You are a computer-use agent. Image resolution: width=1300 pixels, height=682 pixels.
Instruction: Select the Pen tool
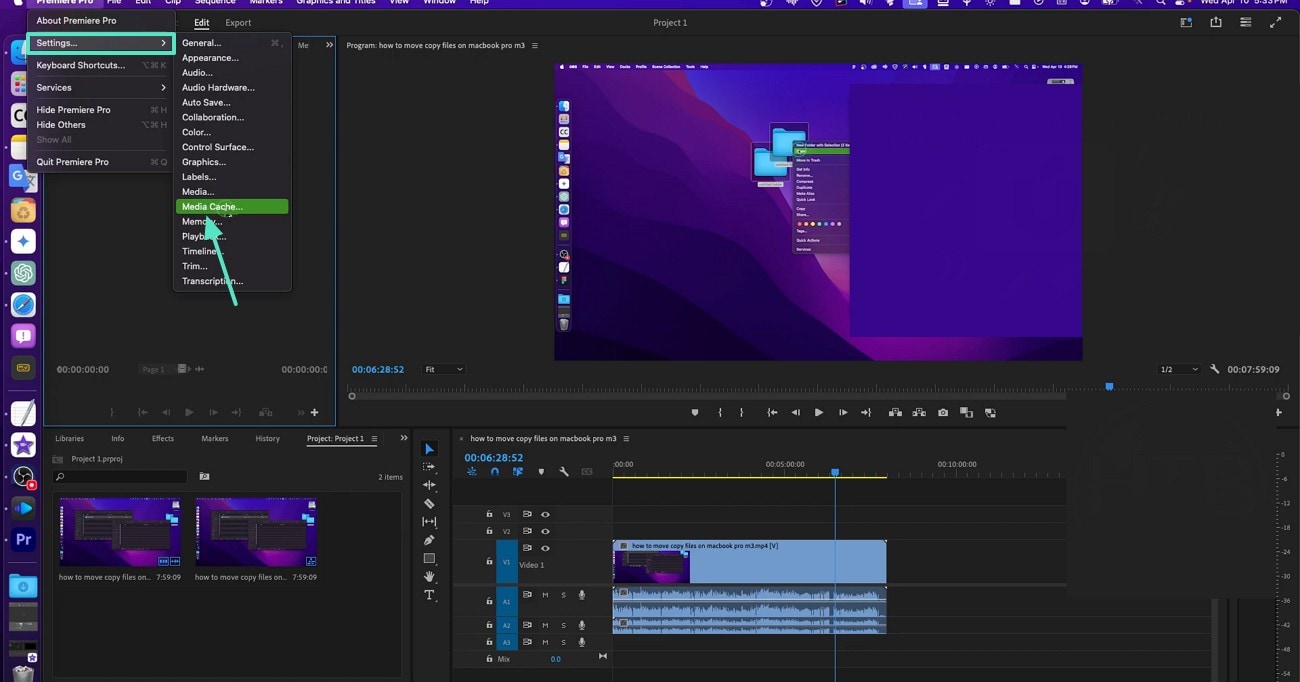(x=429, y=540)
